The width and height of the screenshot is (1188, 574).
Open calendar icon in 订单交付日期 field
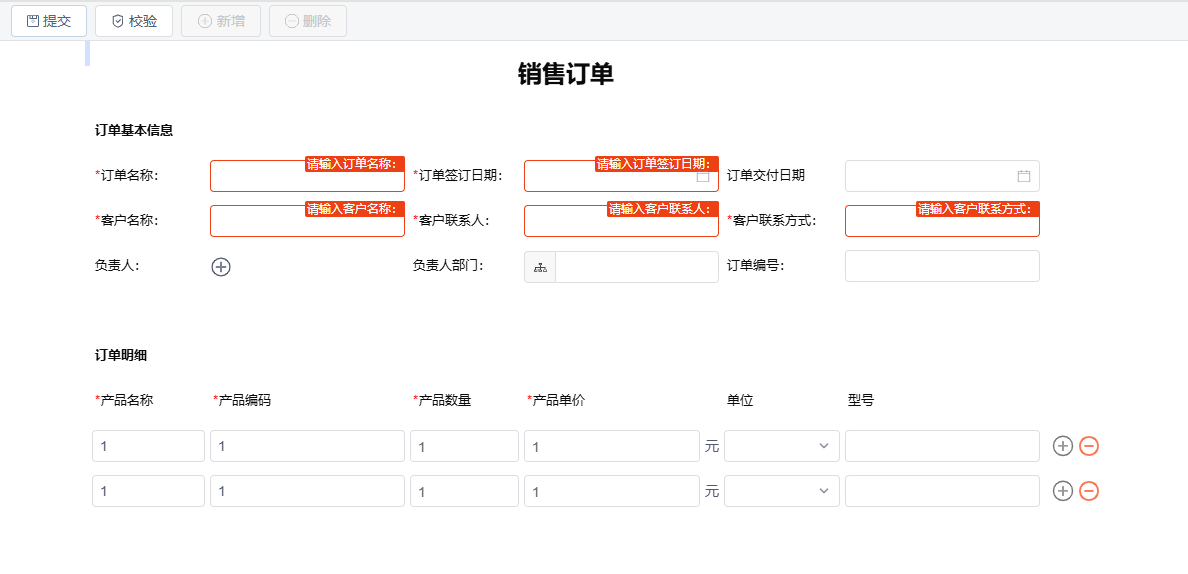pos(1024,176)
